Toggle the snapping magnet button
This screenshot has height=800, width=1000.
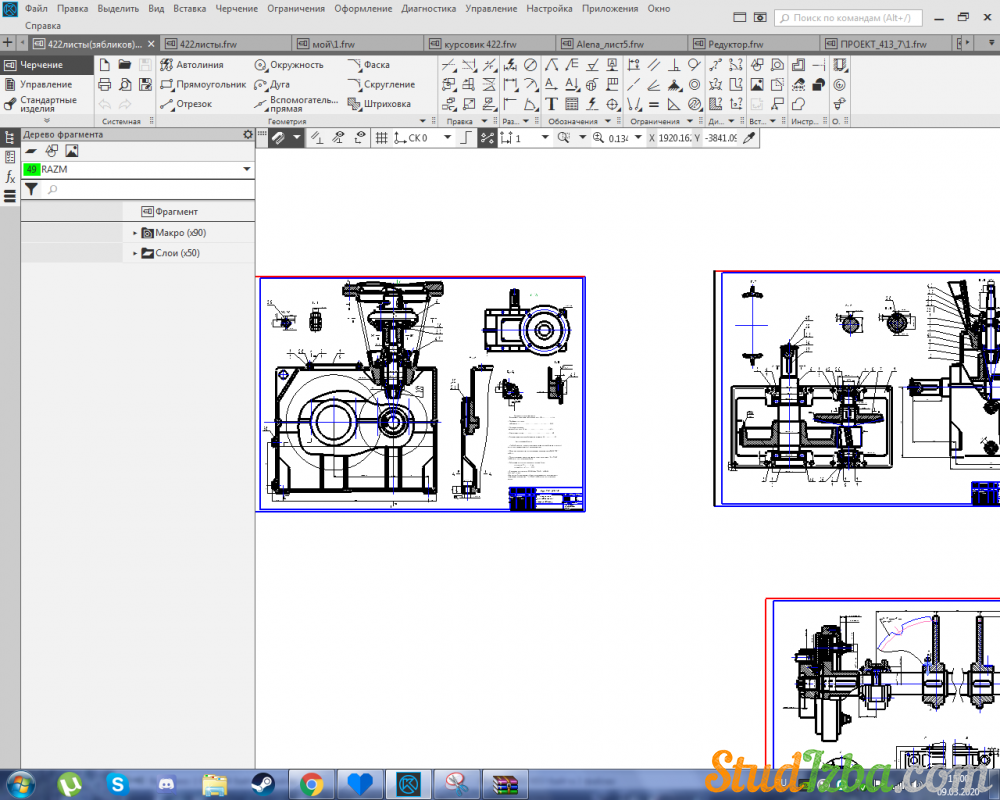(x=278, y=138)
